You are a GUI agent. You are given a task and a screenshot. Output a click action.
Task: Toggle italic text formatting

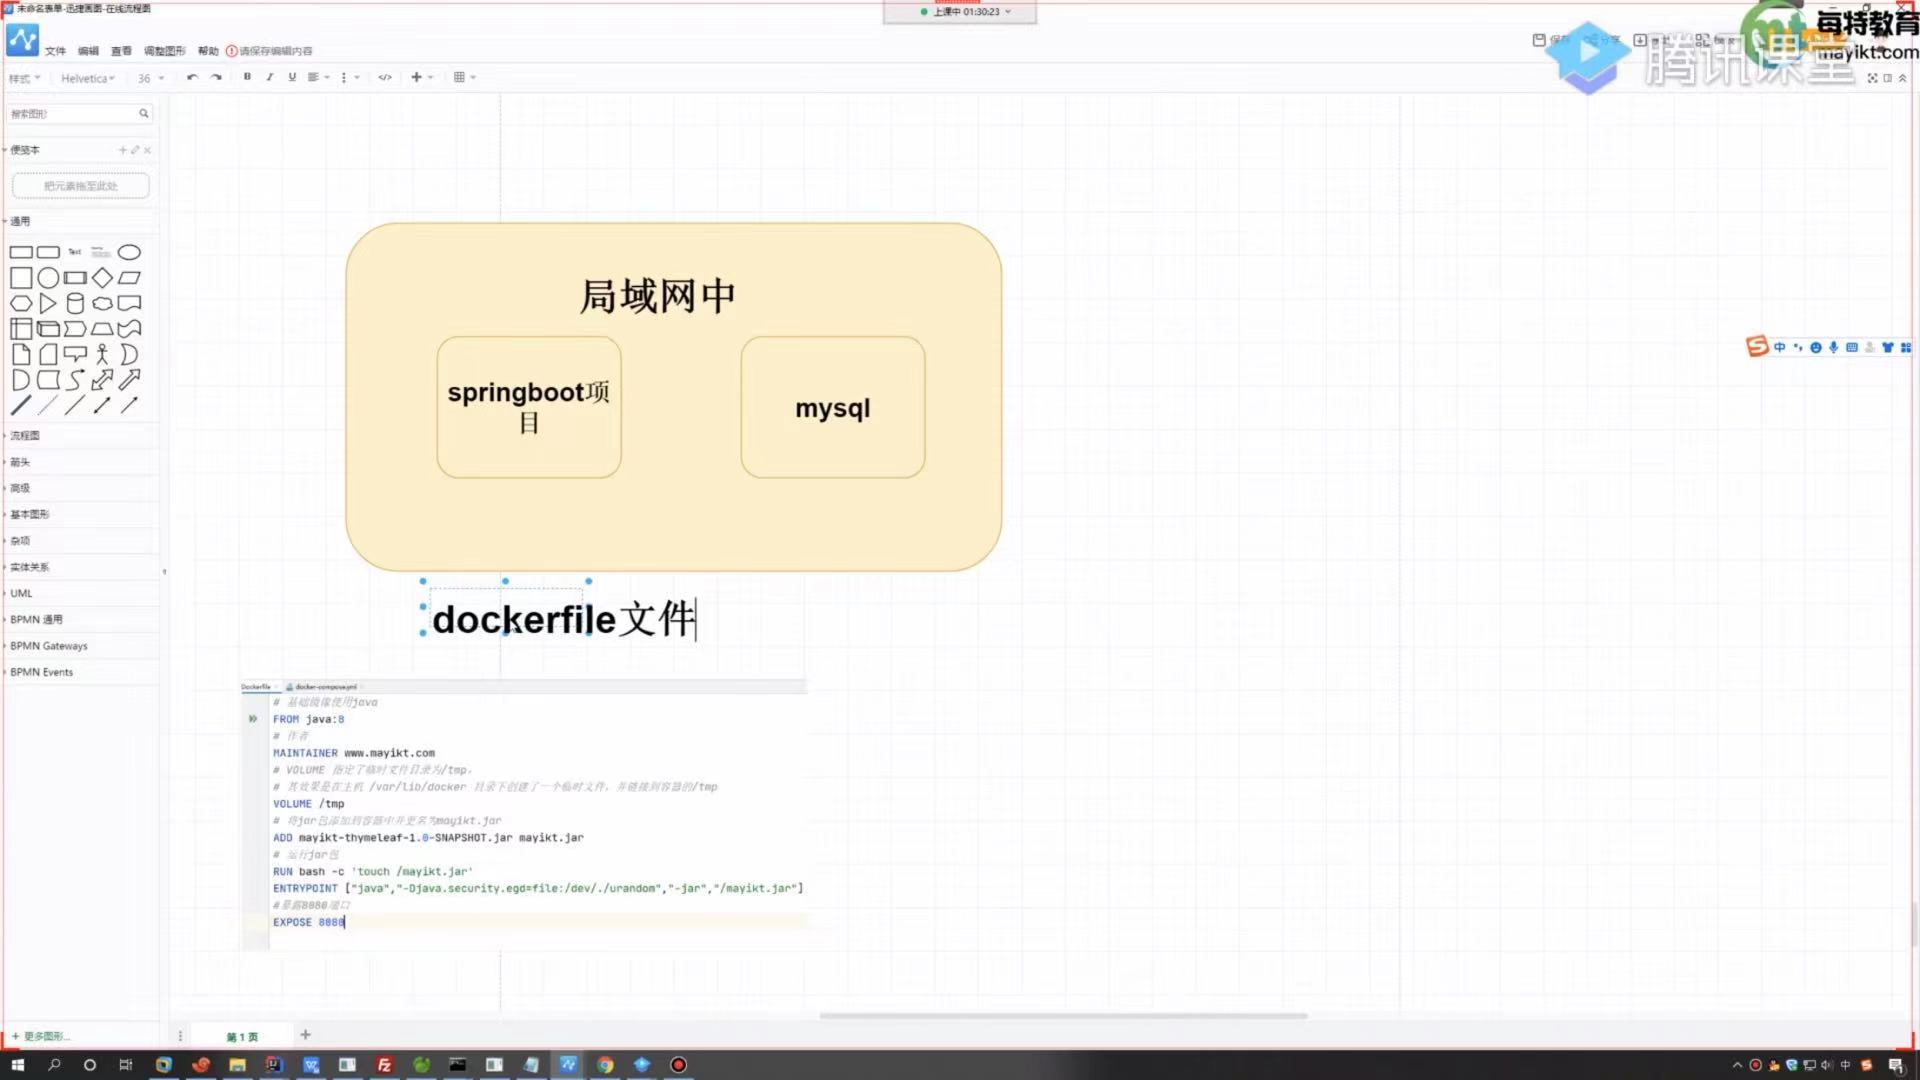click(x=269, y=77)
